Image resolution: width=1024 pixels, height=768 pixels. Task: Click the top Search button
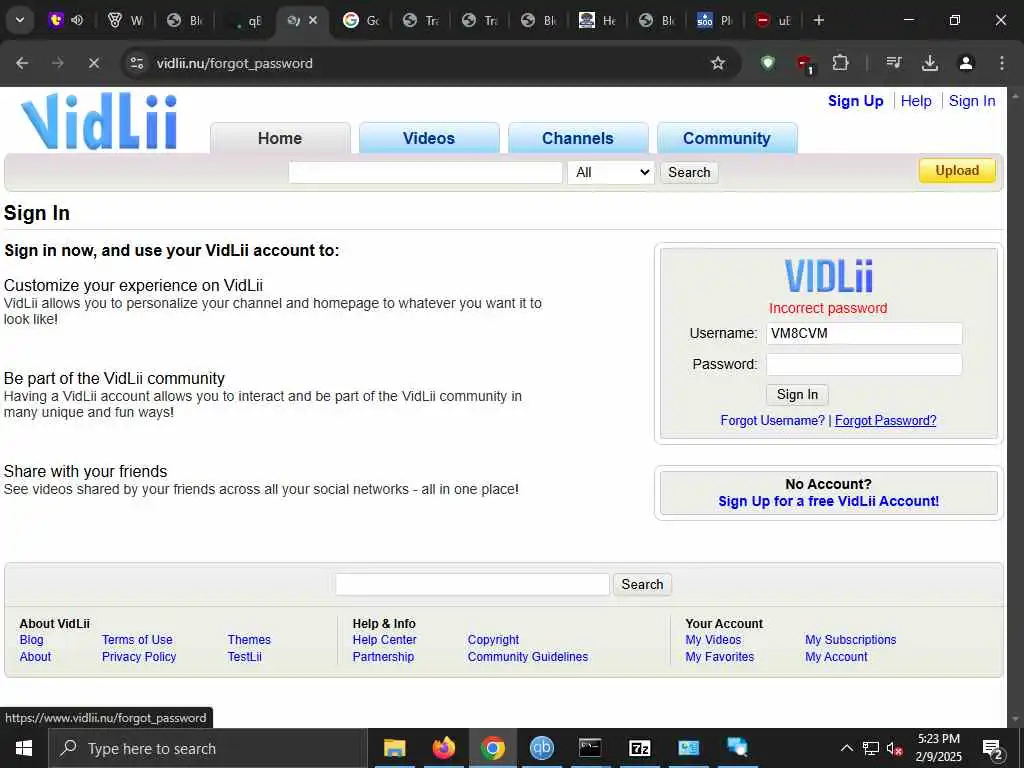click(x=689, y=172)
